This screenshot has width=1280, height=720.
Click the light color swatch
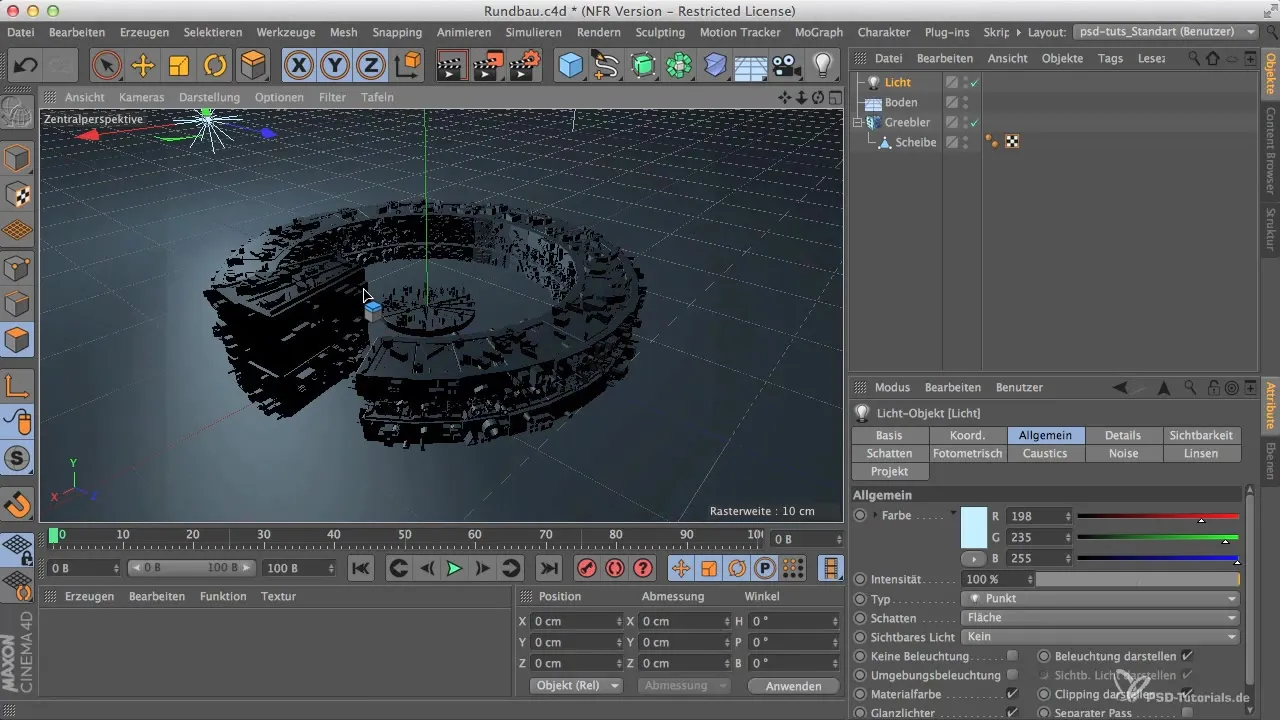(x=973, y=527)
